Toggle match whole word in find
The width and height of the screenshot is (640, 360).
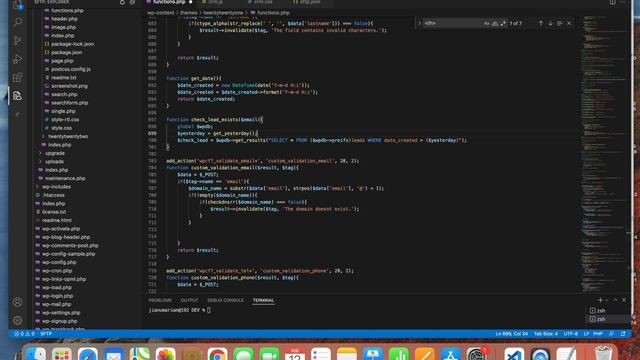coord(495,23)
